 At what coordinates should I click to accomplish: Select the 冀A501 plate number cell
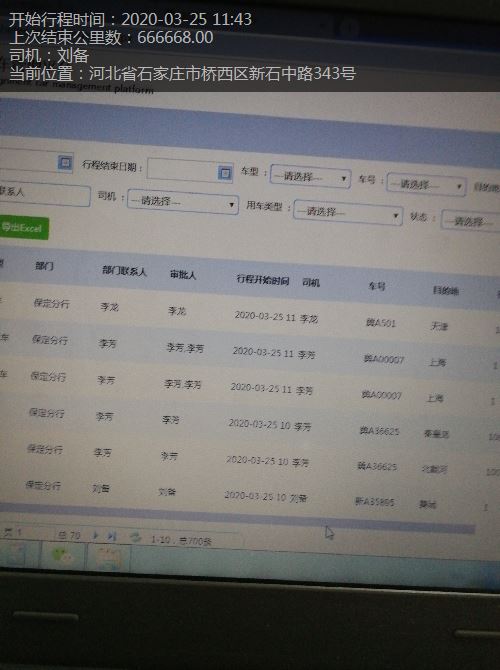(x=381, y=323)
